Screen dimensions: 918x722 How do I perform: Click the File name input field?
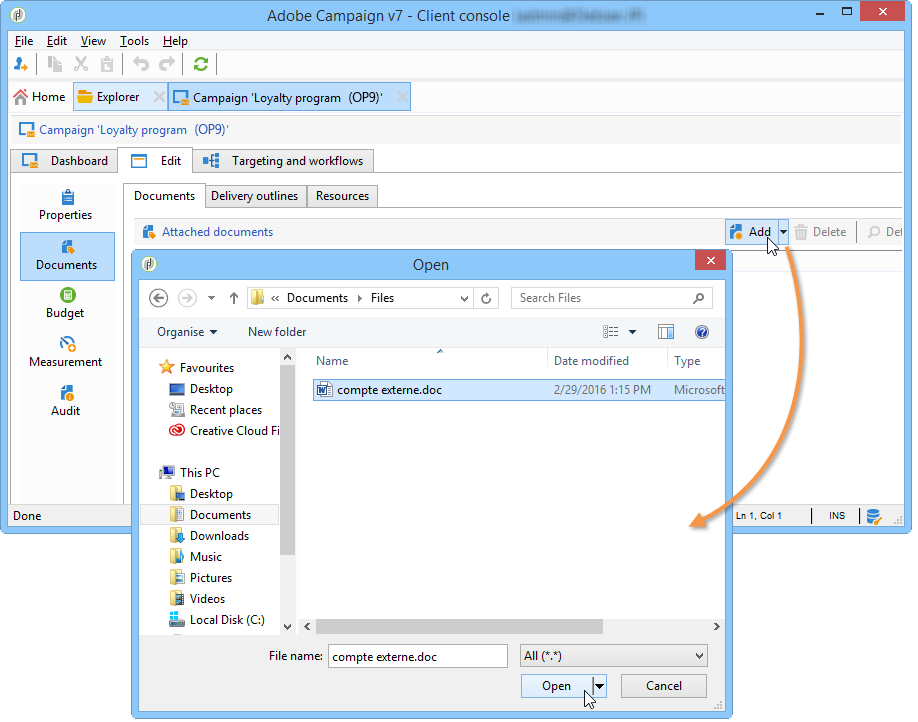point(417,656)
